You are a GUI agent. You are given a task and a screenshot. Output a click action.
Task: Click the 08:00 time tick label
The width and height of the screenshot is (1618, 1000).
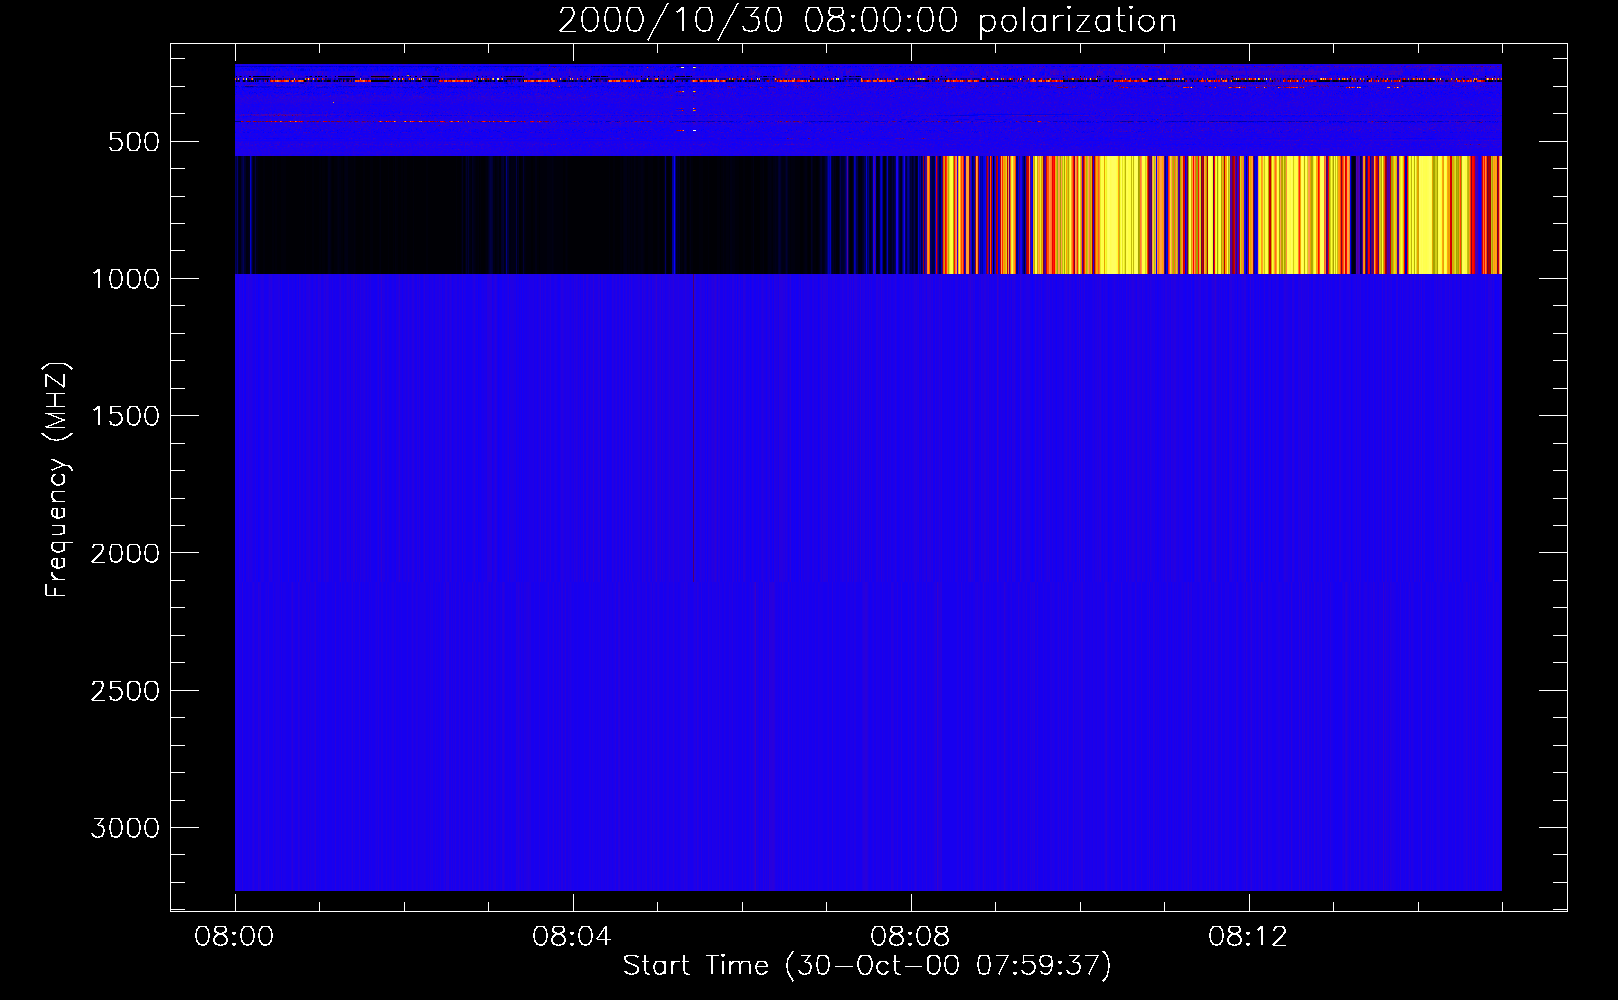pos(235,937)
